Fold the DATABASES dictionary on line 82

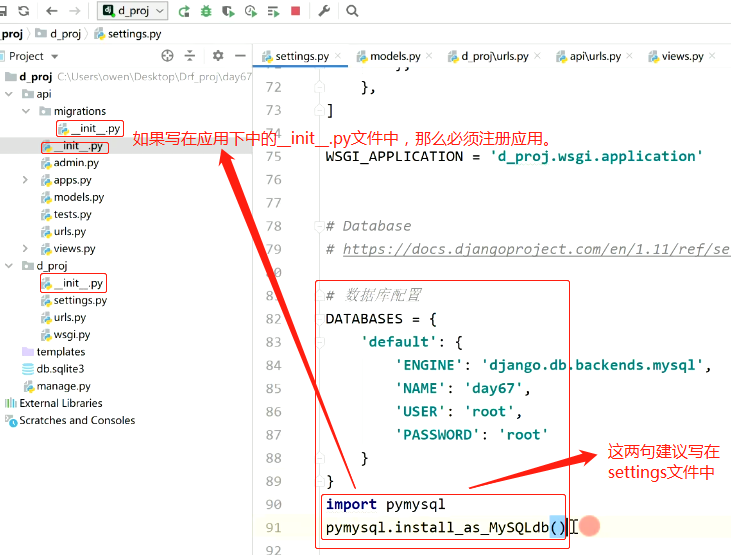tap(320, 319)
